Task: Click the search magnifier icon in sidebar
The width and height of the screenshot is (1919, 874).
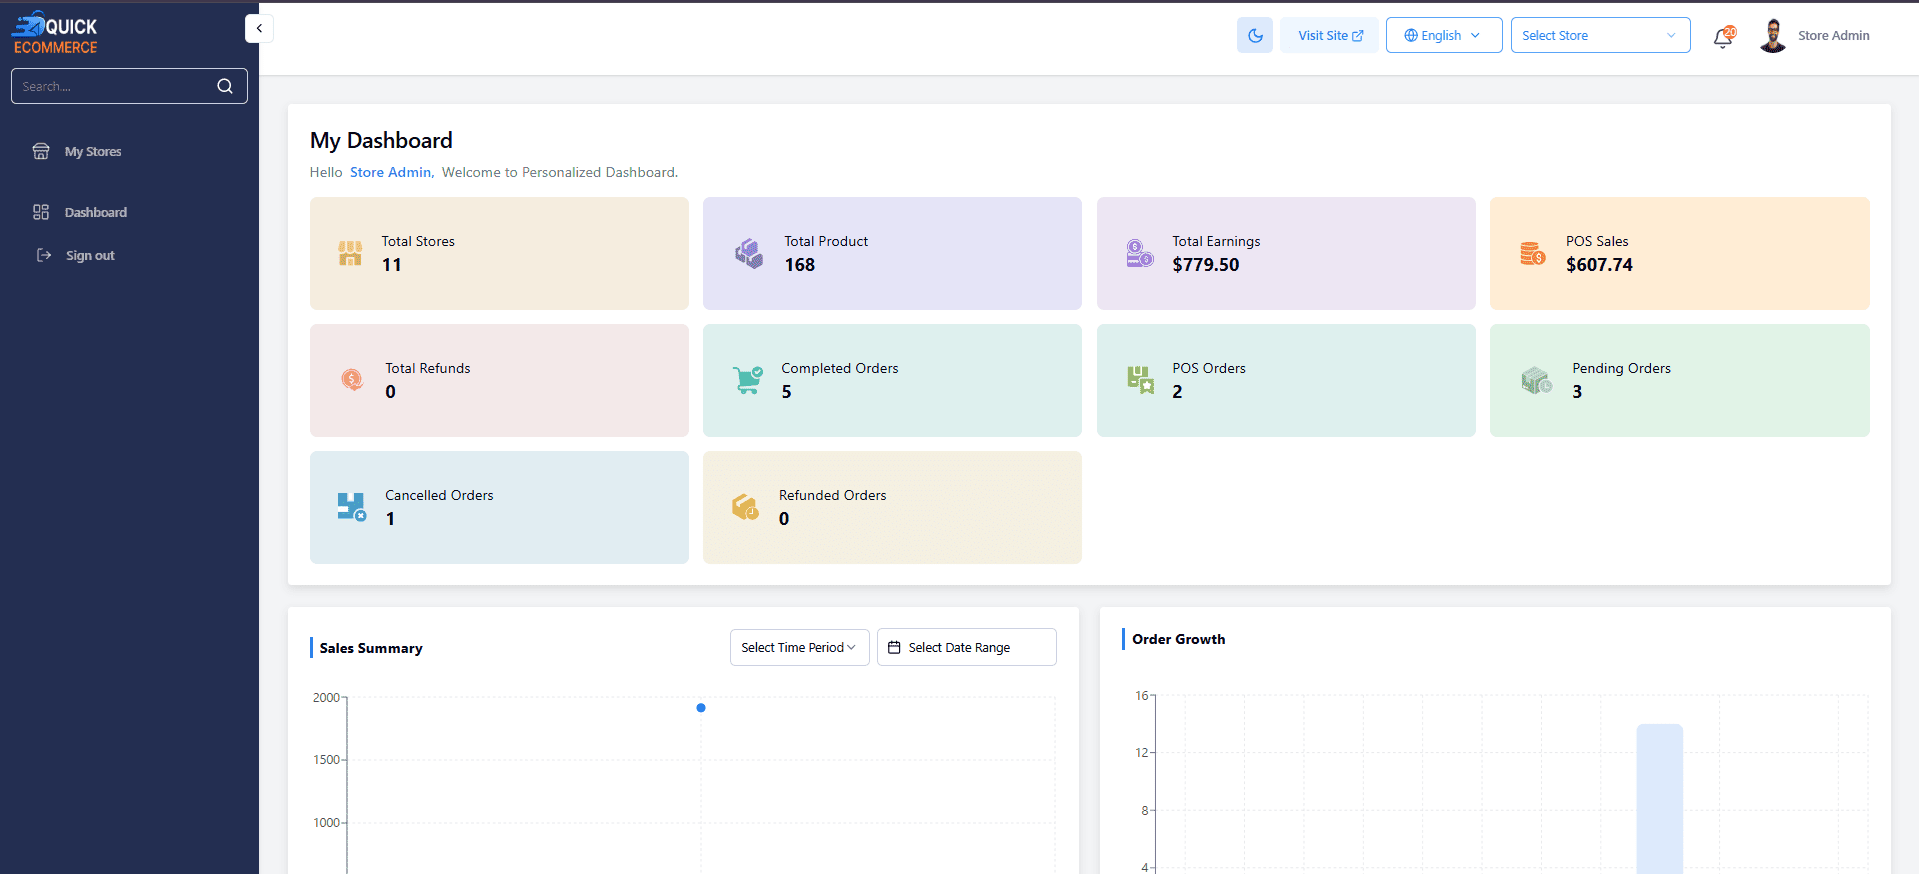Action: pyautogui.click(x=225, y=86)
